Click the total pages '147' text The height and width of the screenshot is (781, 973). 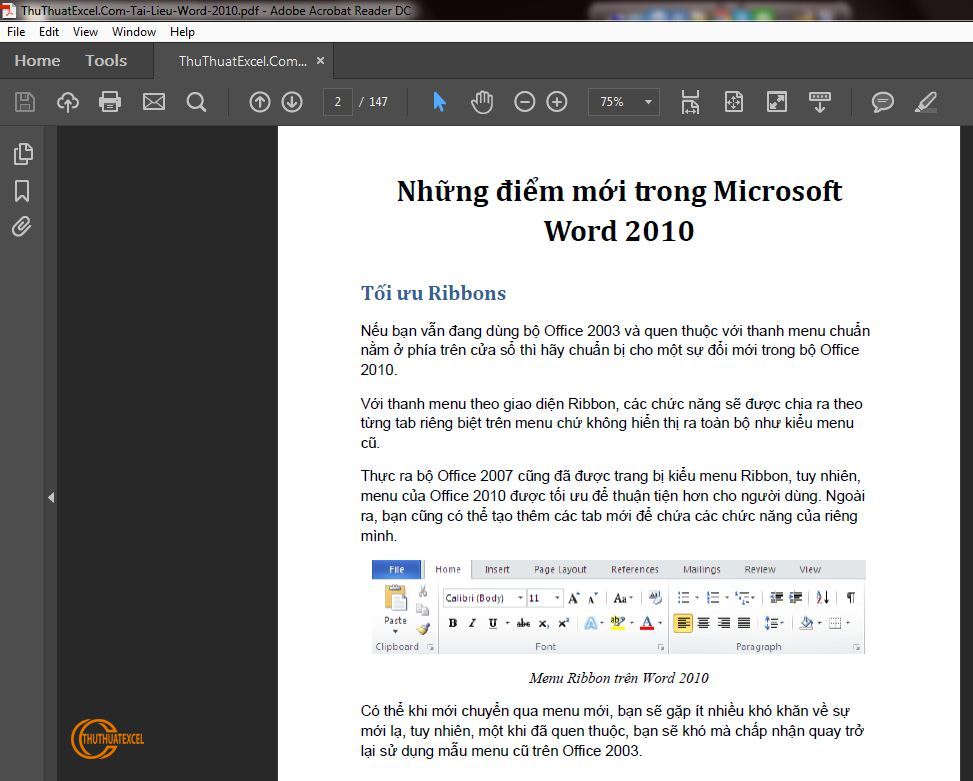tap(379, 102)
